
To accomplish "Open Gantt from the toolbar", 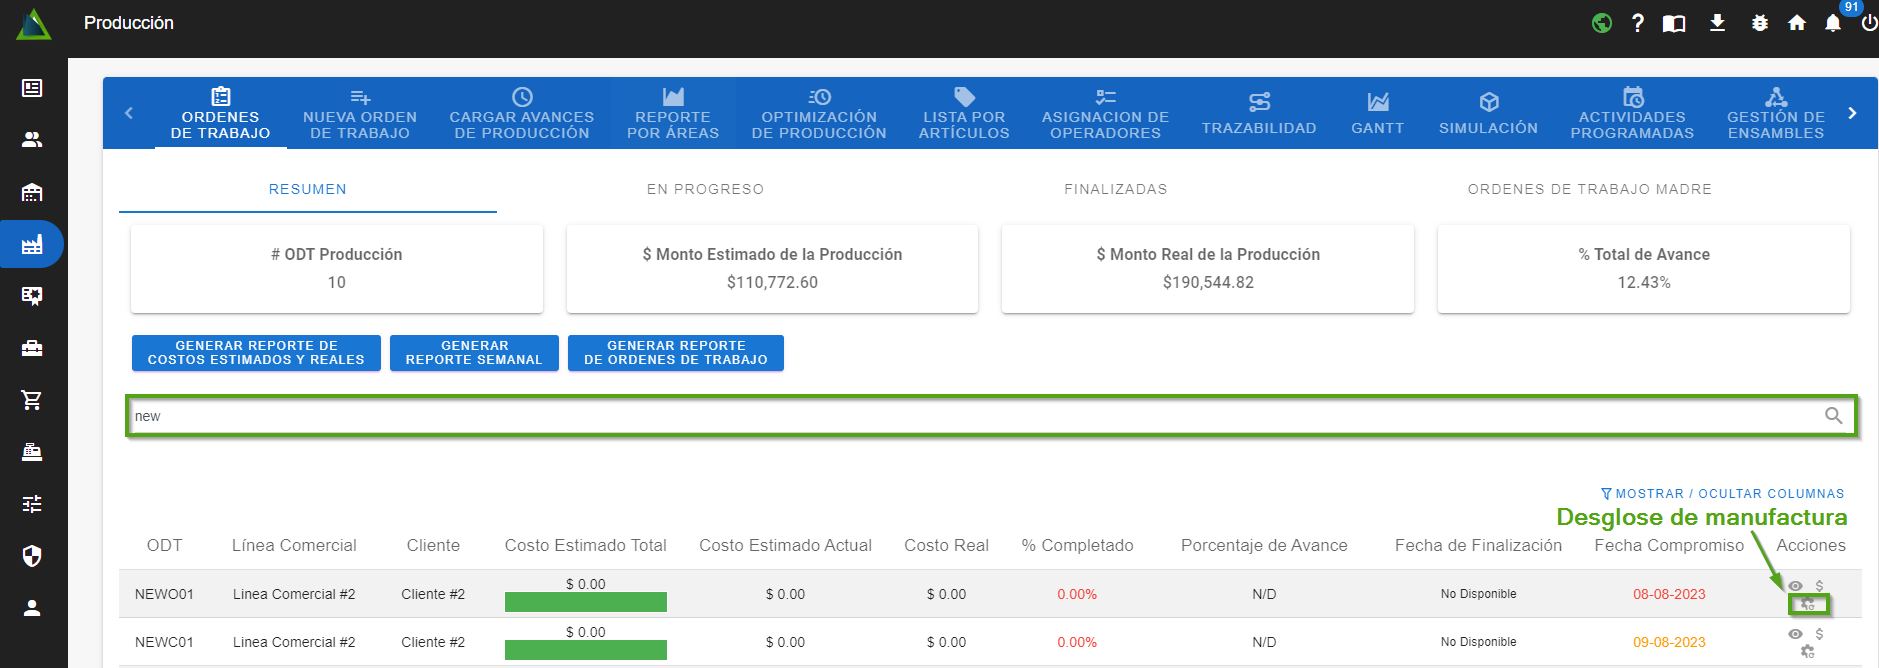I will pyautogui.click(x=1377, y=113).
